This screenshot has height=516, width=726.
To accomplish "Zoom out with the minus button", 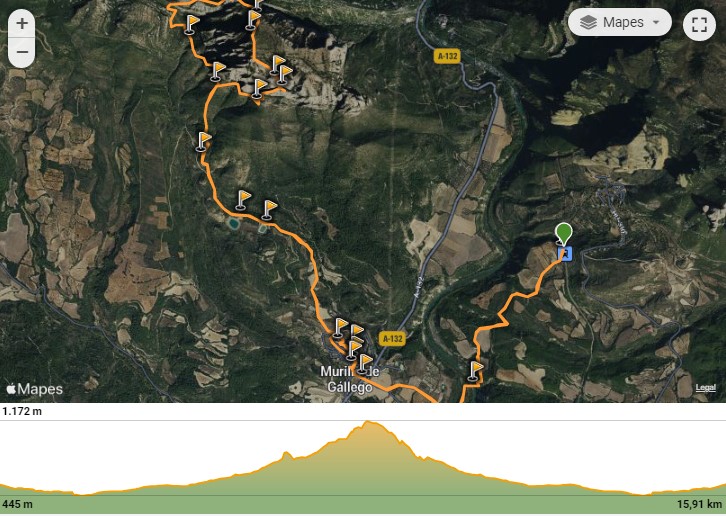I will click(x=22, y=52).
